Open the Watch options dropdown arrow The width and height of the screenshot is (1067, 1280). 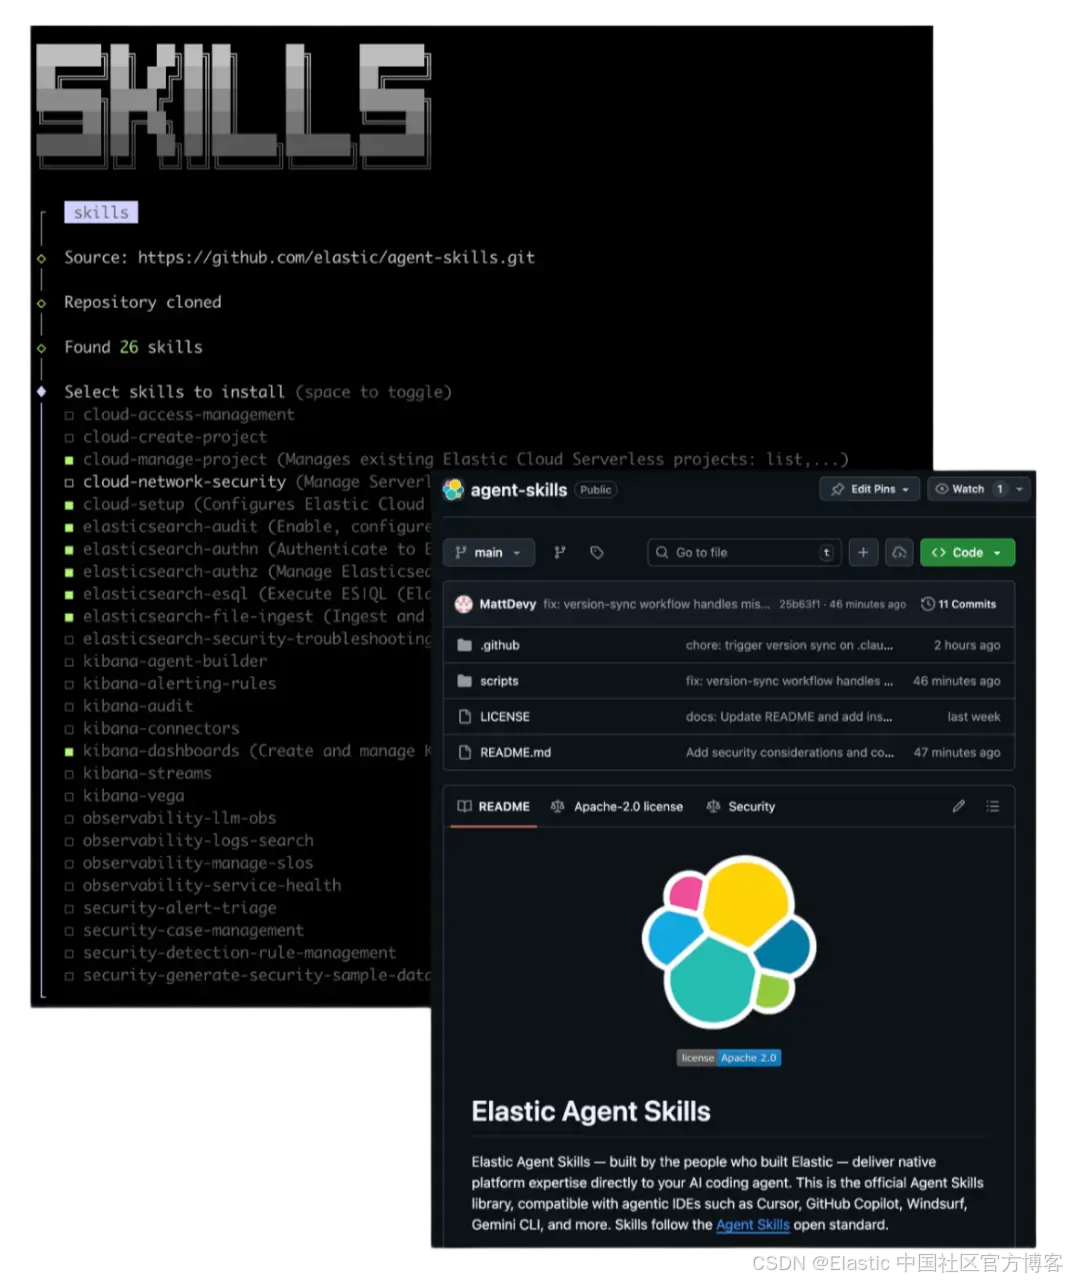(1019, 489)
